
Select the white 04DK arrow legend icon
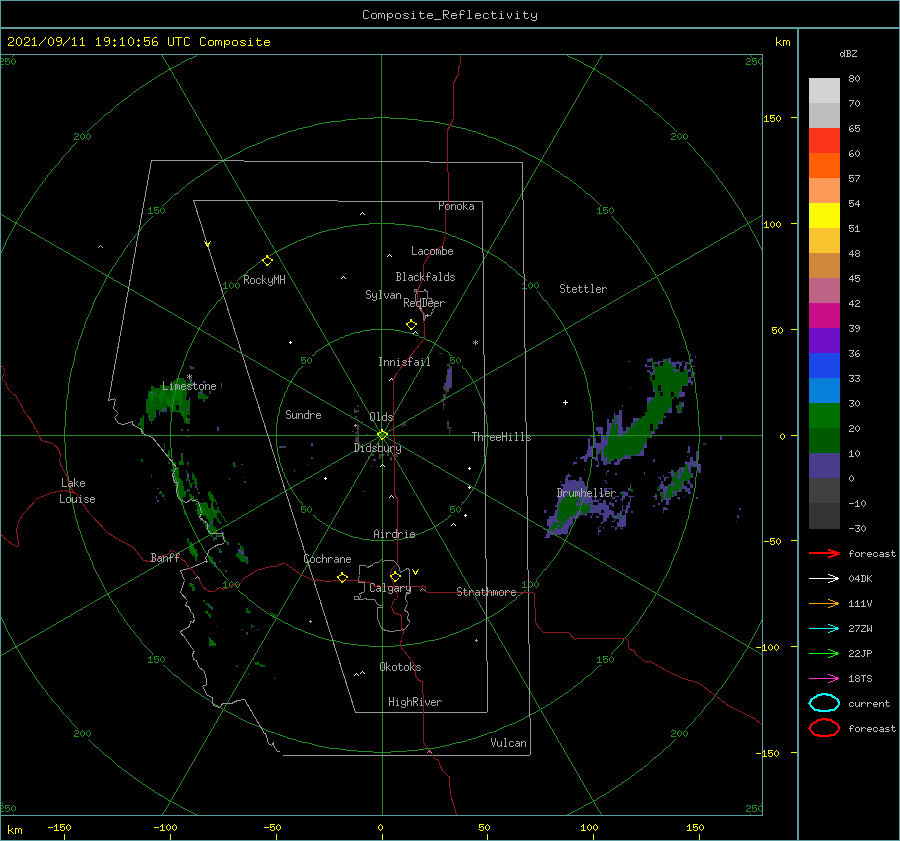point(824,578)
